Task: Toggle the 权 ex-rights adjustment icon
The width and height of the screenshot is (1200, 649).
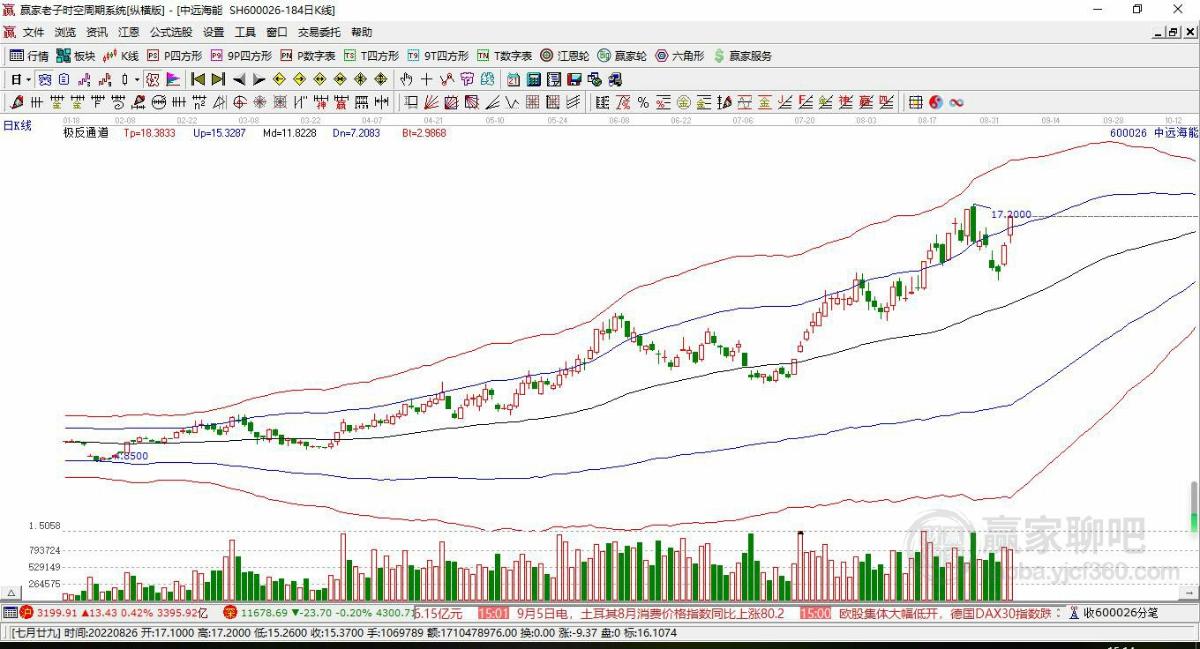Action: pyautogui.click(x=153, y=79)
